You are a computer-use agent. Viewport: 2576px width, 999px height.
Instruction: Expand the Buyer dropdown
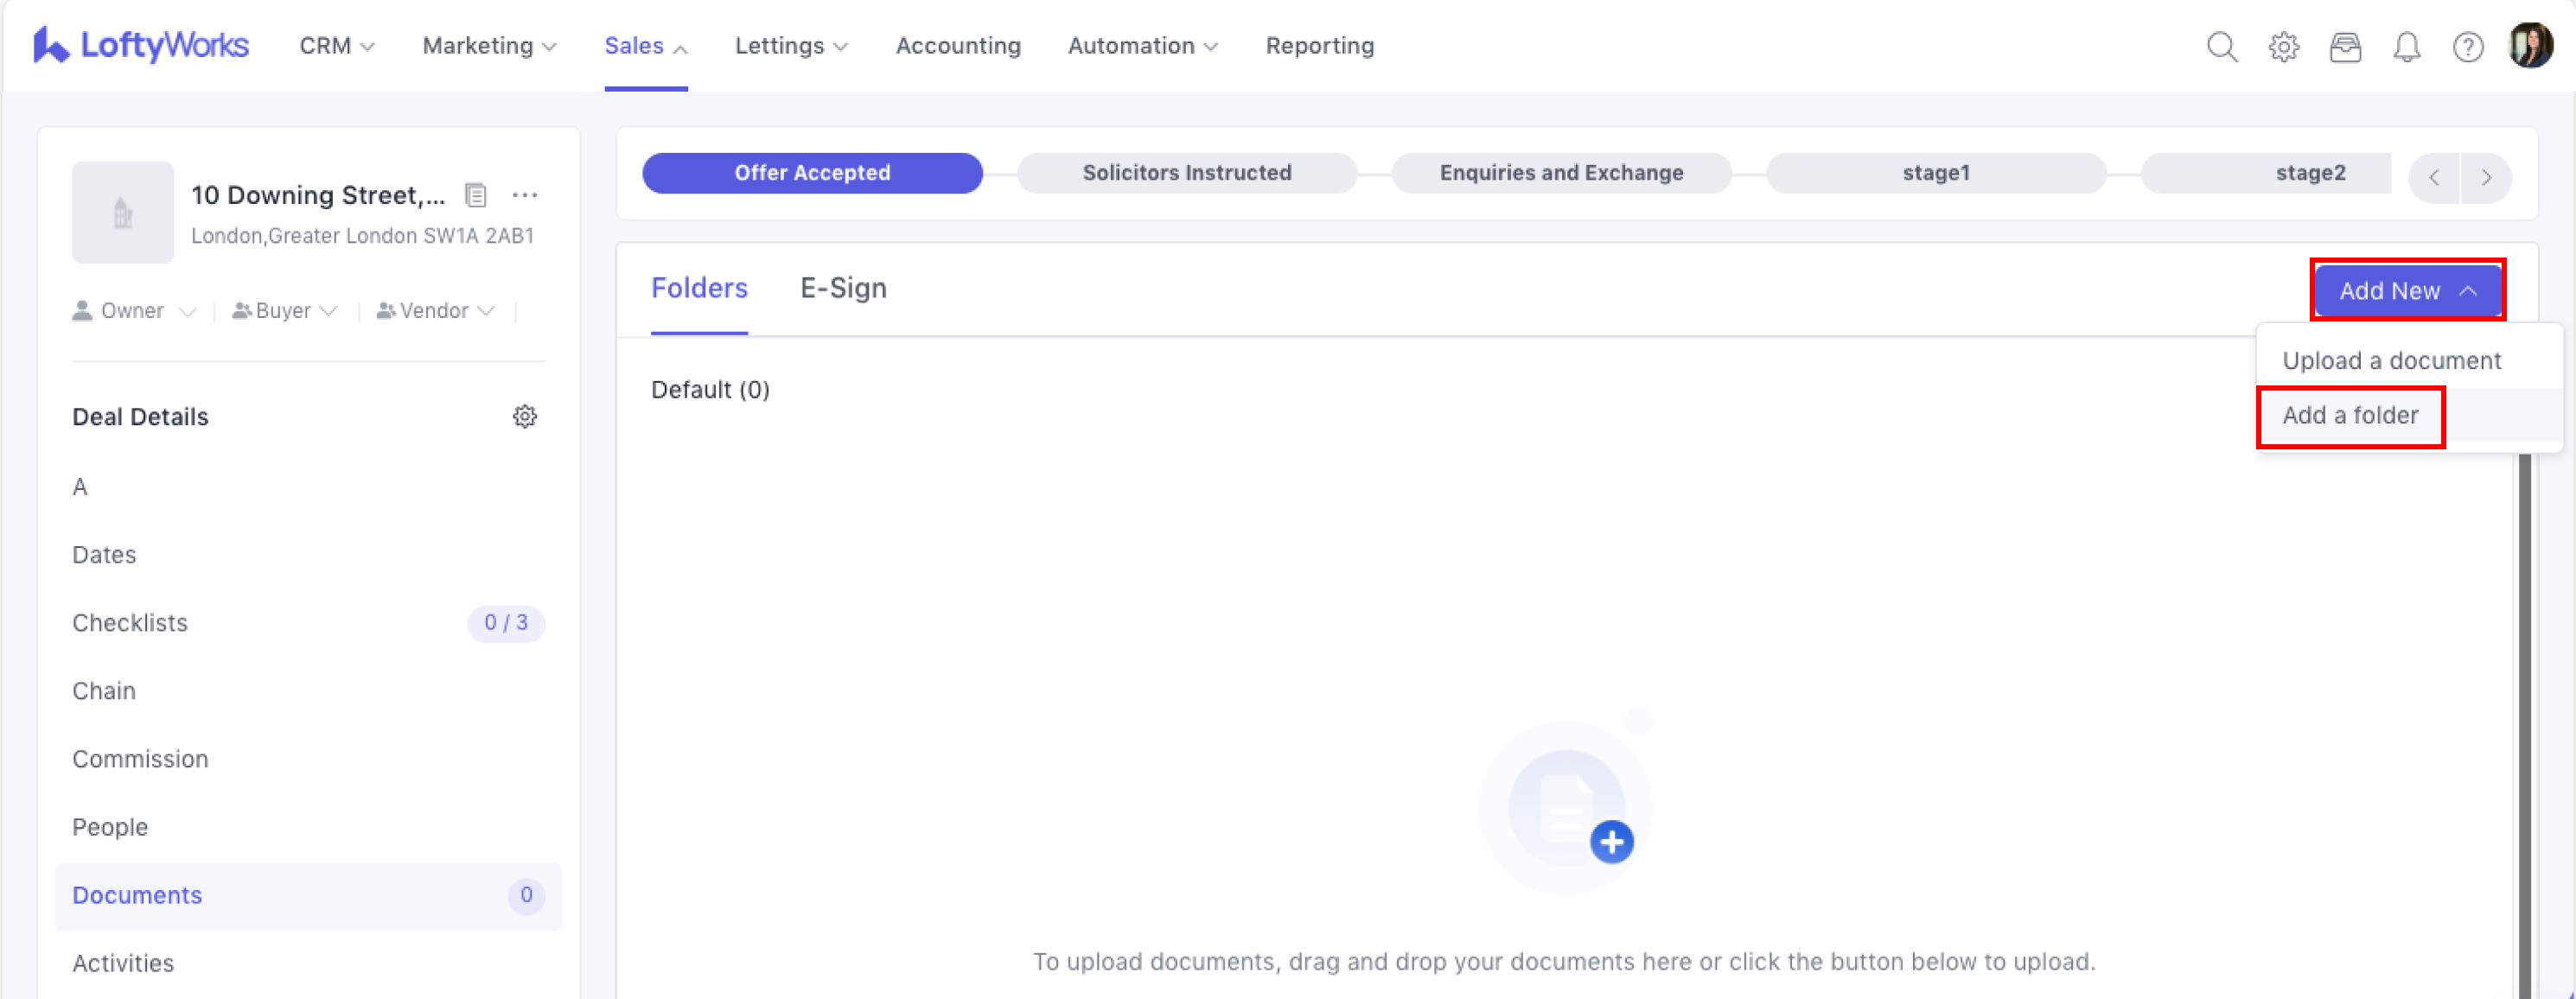tap(284, 311)
